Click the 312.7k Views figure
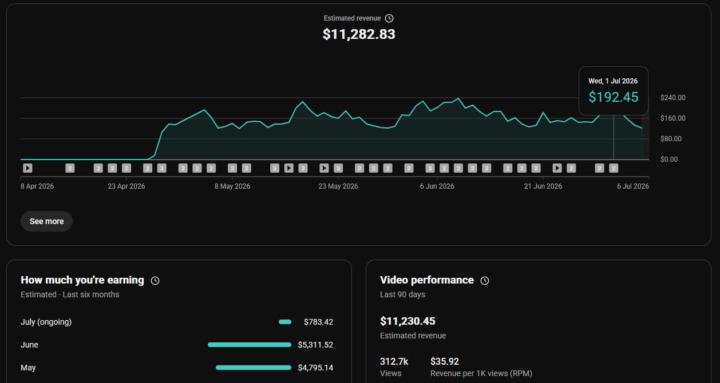 click(x=394, y=362)
